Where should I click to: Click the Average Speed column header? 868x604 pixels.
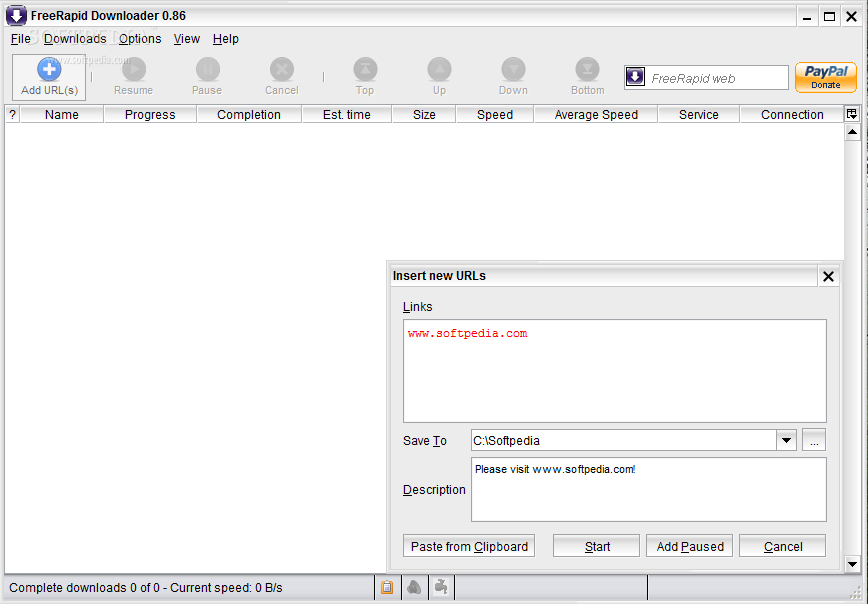point(596,115)
